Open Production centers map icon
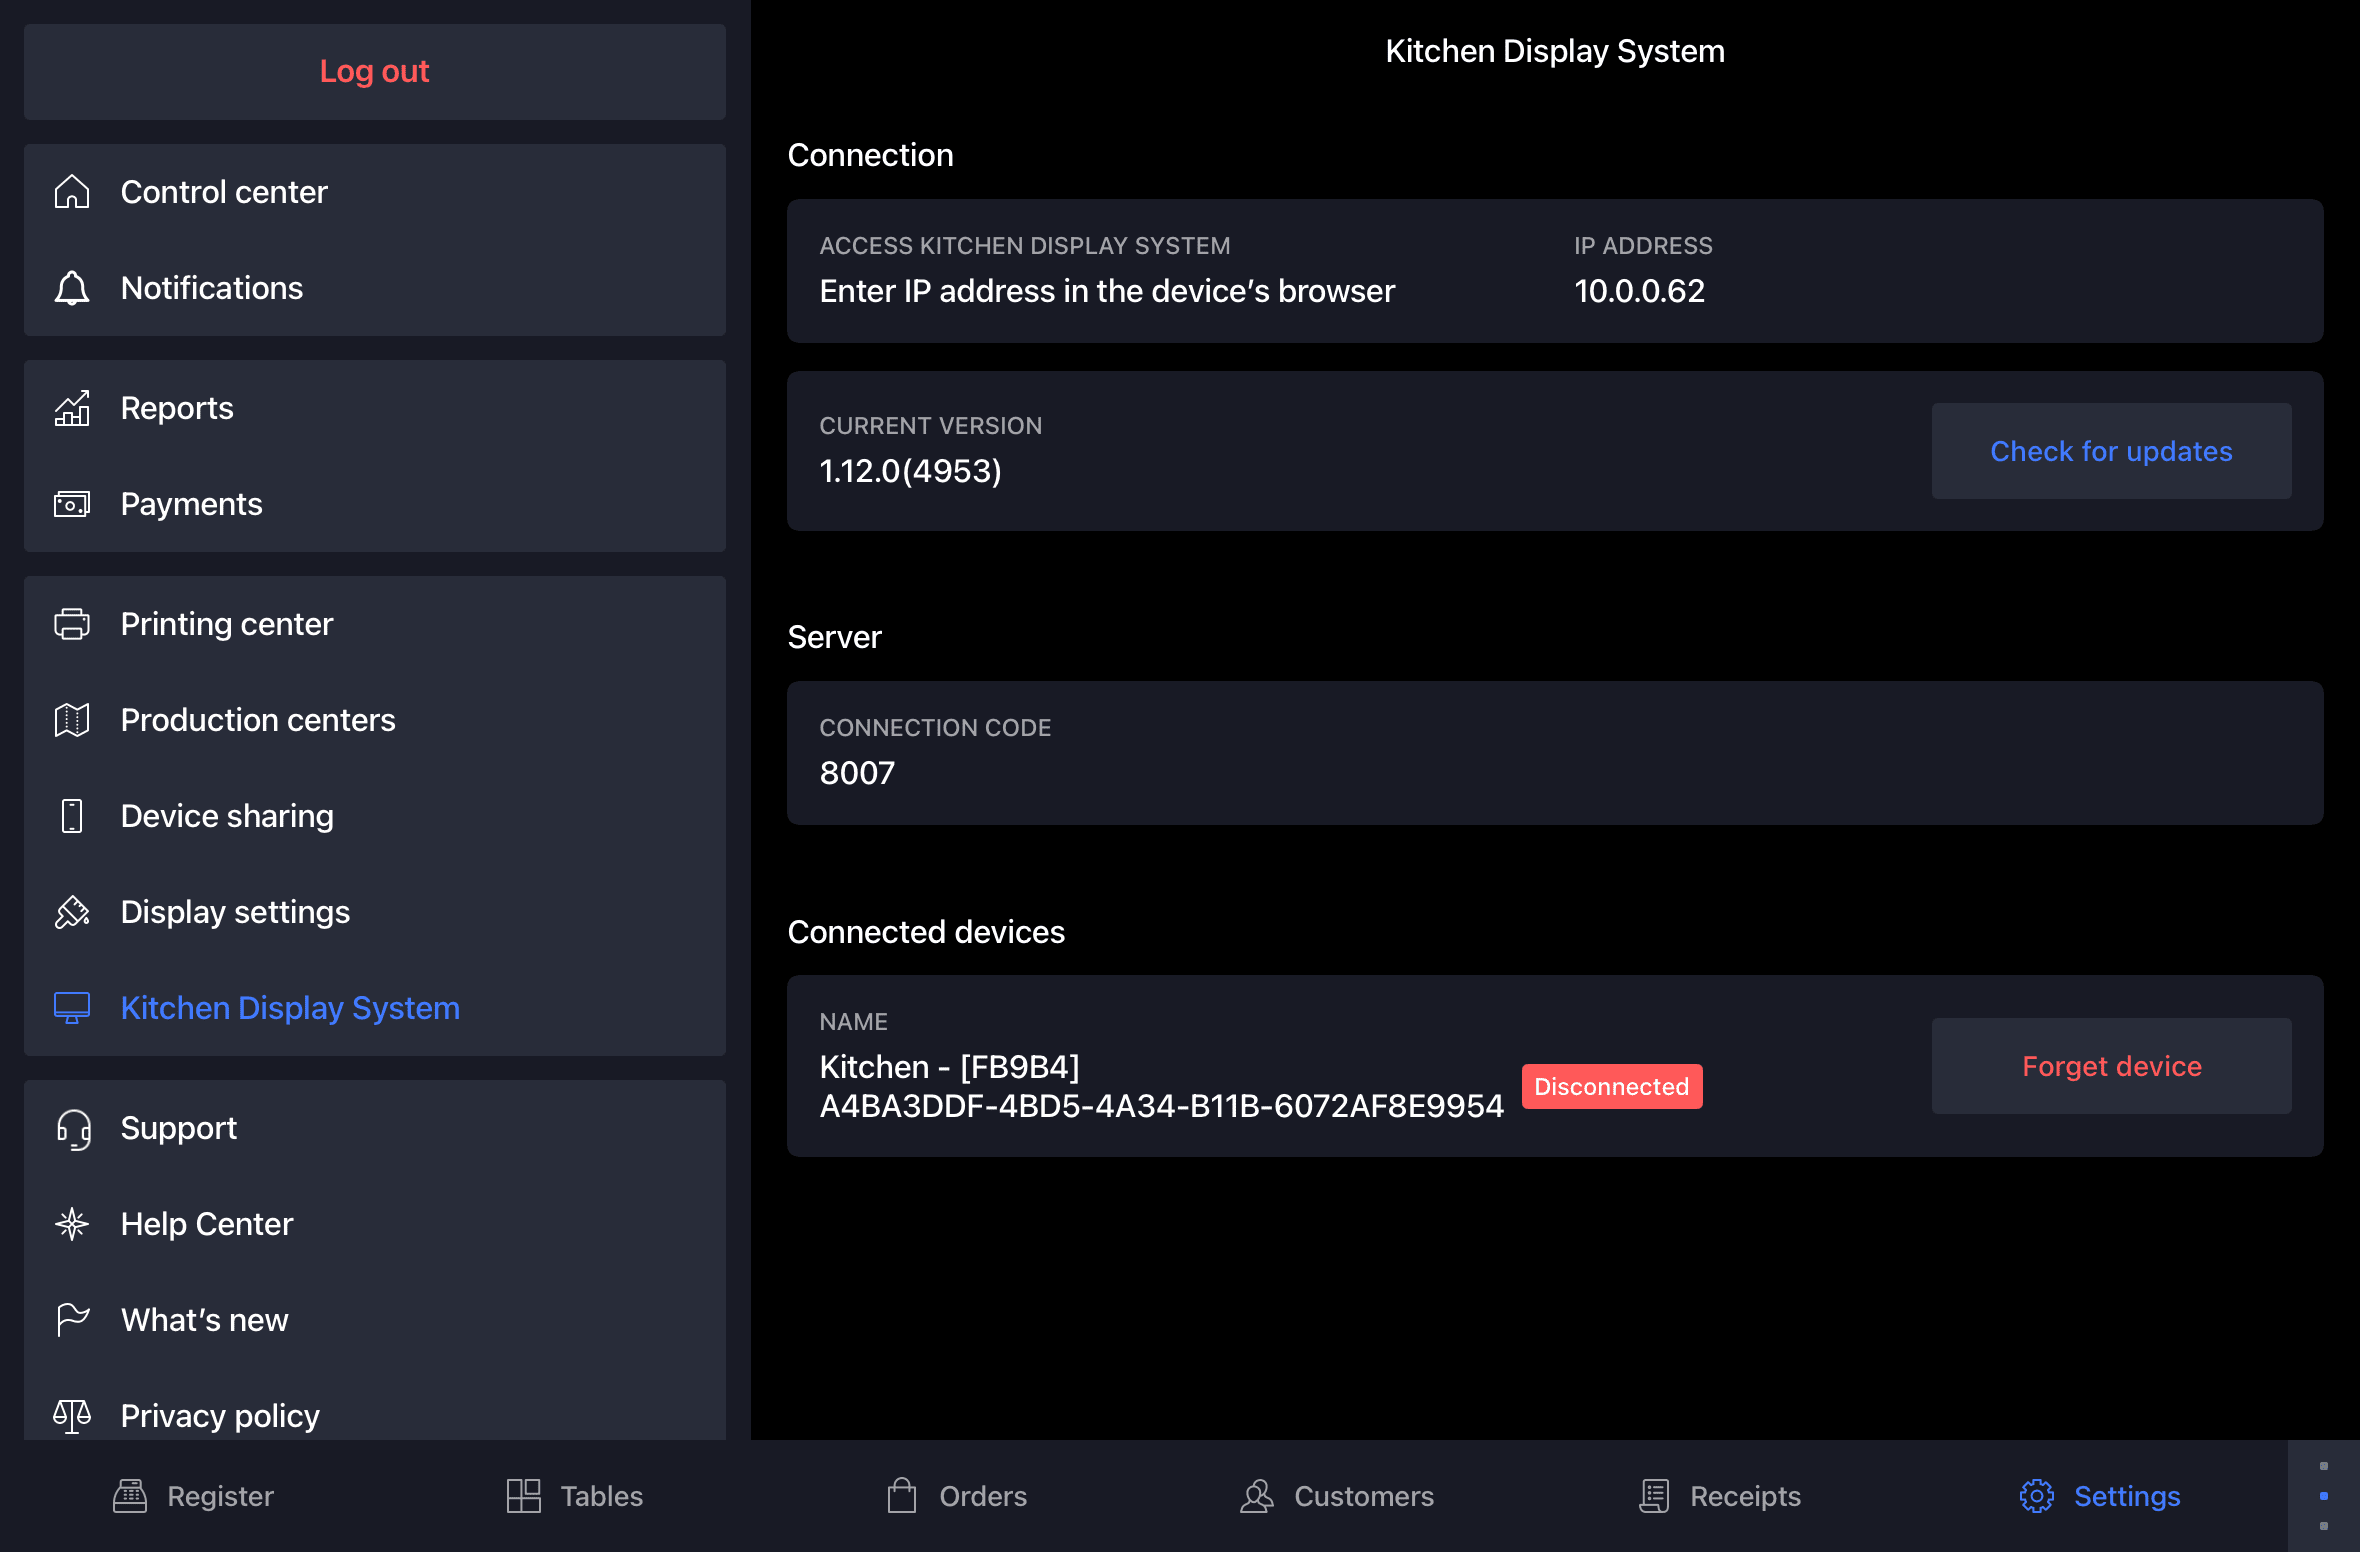The width and height of the screenshot is (2360, 1552). point(72,720)
